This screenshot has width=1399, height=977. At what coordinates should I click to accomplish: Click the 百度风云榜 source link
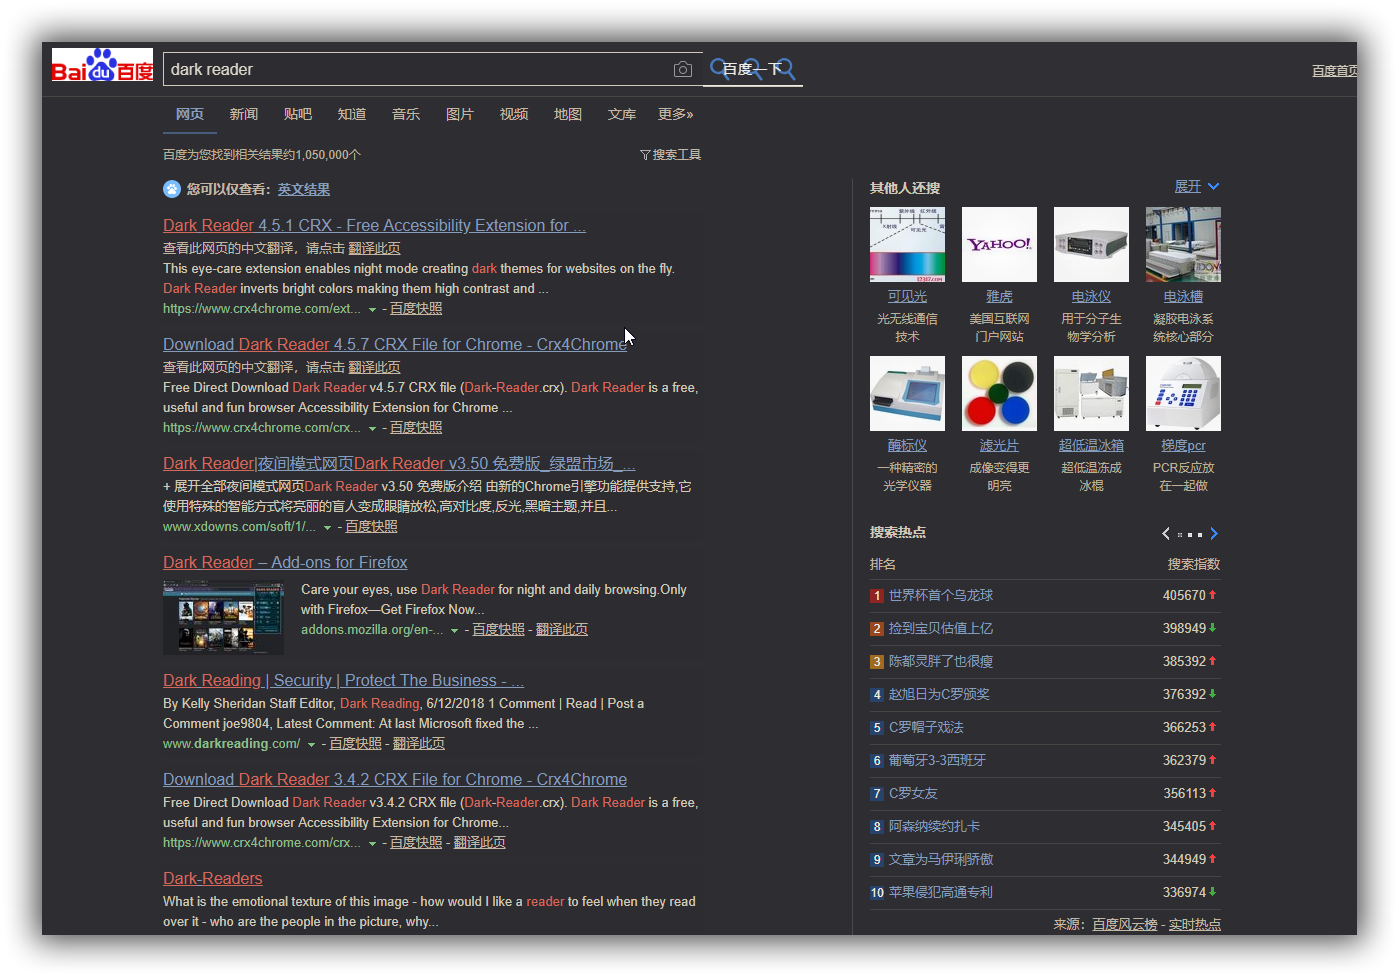[1125, 925]
